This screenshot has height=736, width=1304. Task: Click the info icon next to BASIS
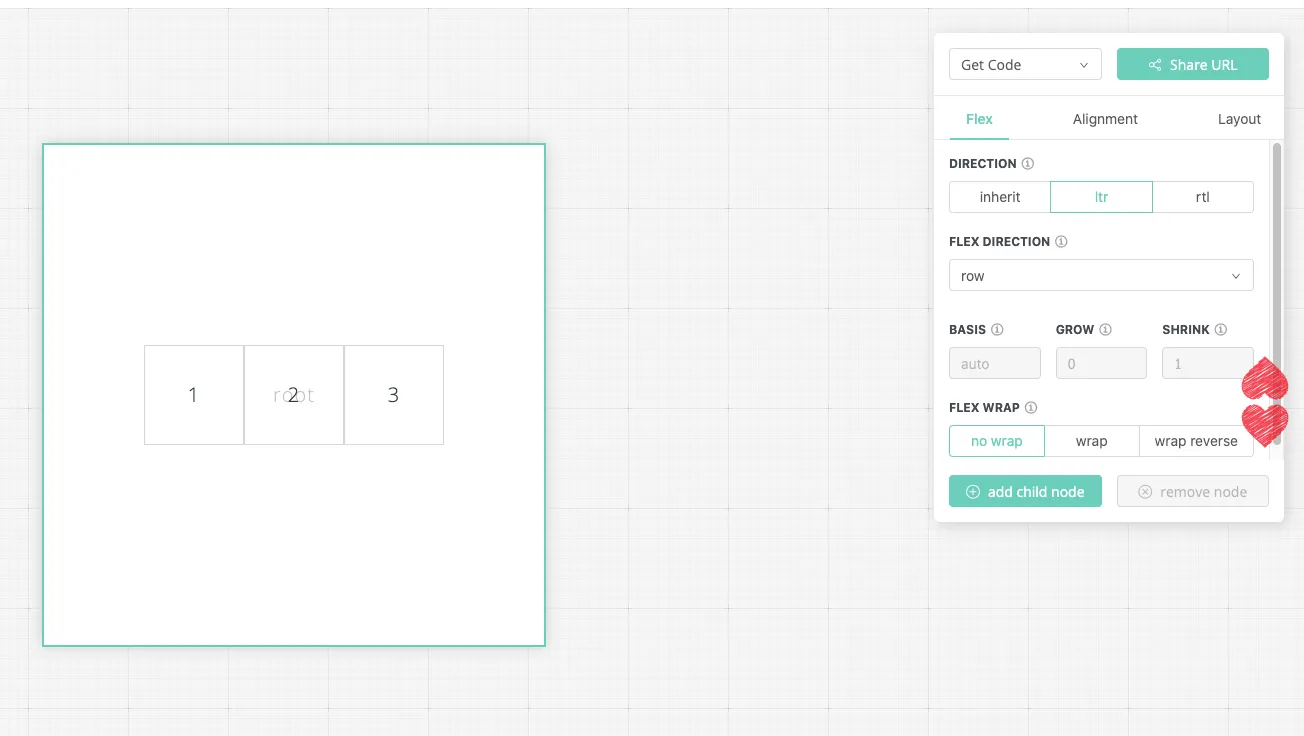(x=997, y=330)
